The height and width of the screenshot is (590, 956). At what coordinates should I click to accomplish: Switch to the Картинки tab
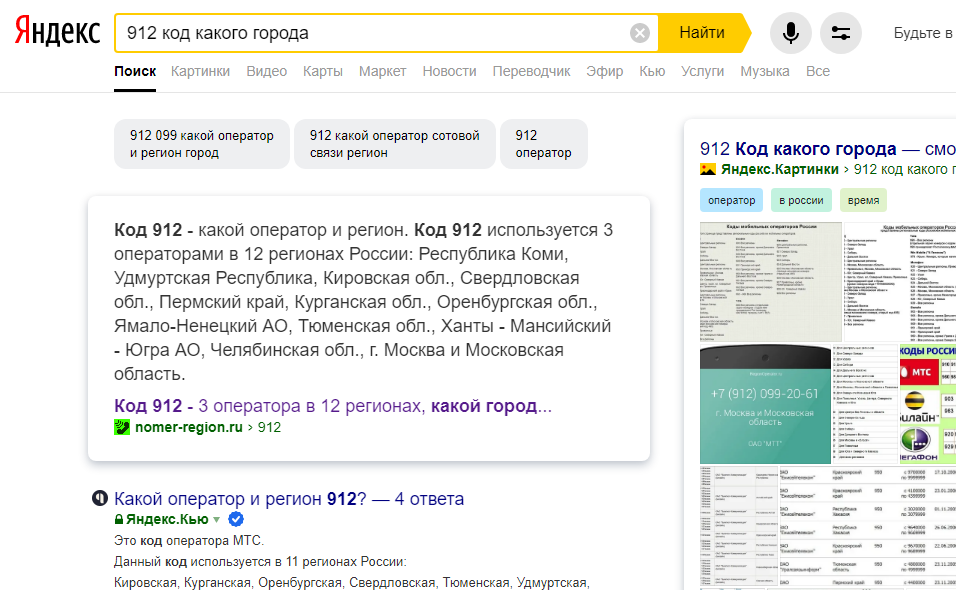[x=200, y=71]
